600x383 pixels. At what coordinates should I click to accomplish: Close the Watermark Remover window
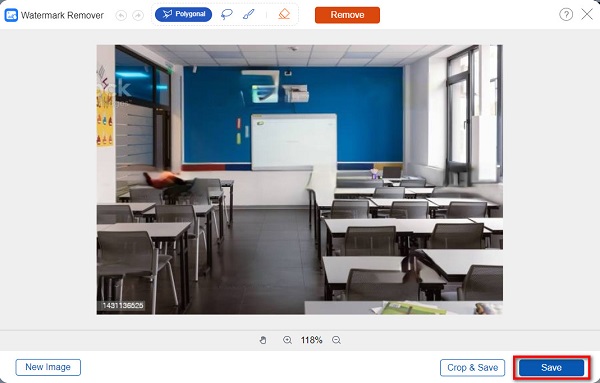tap(587, 15)
